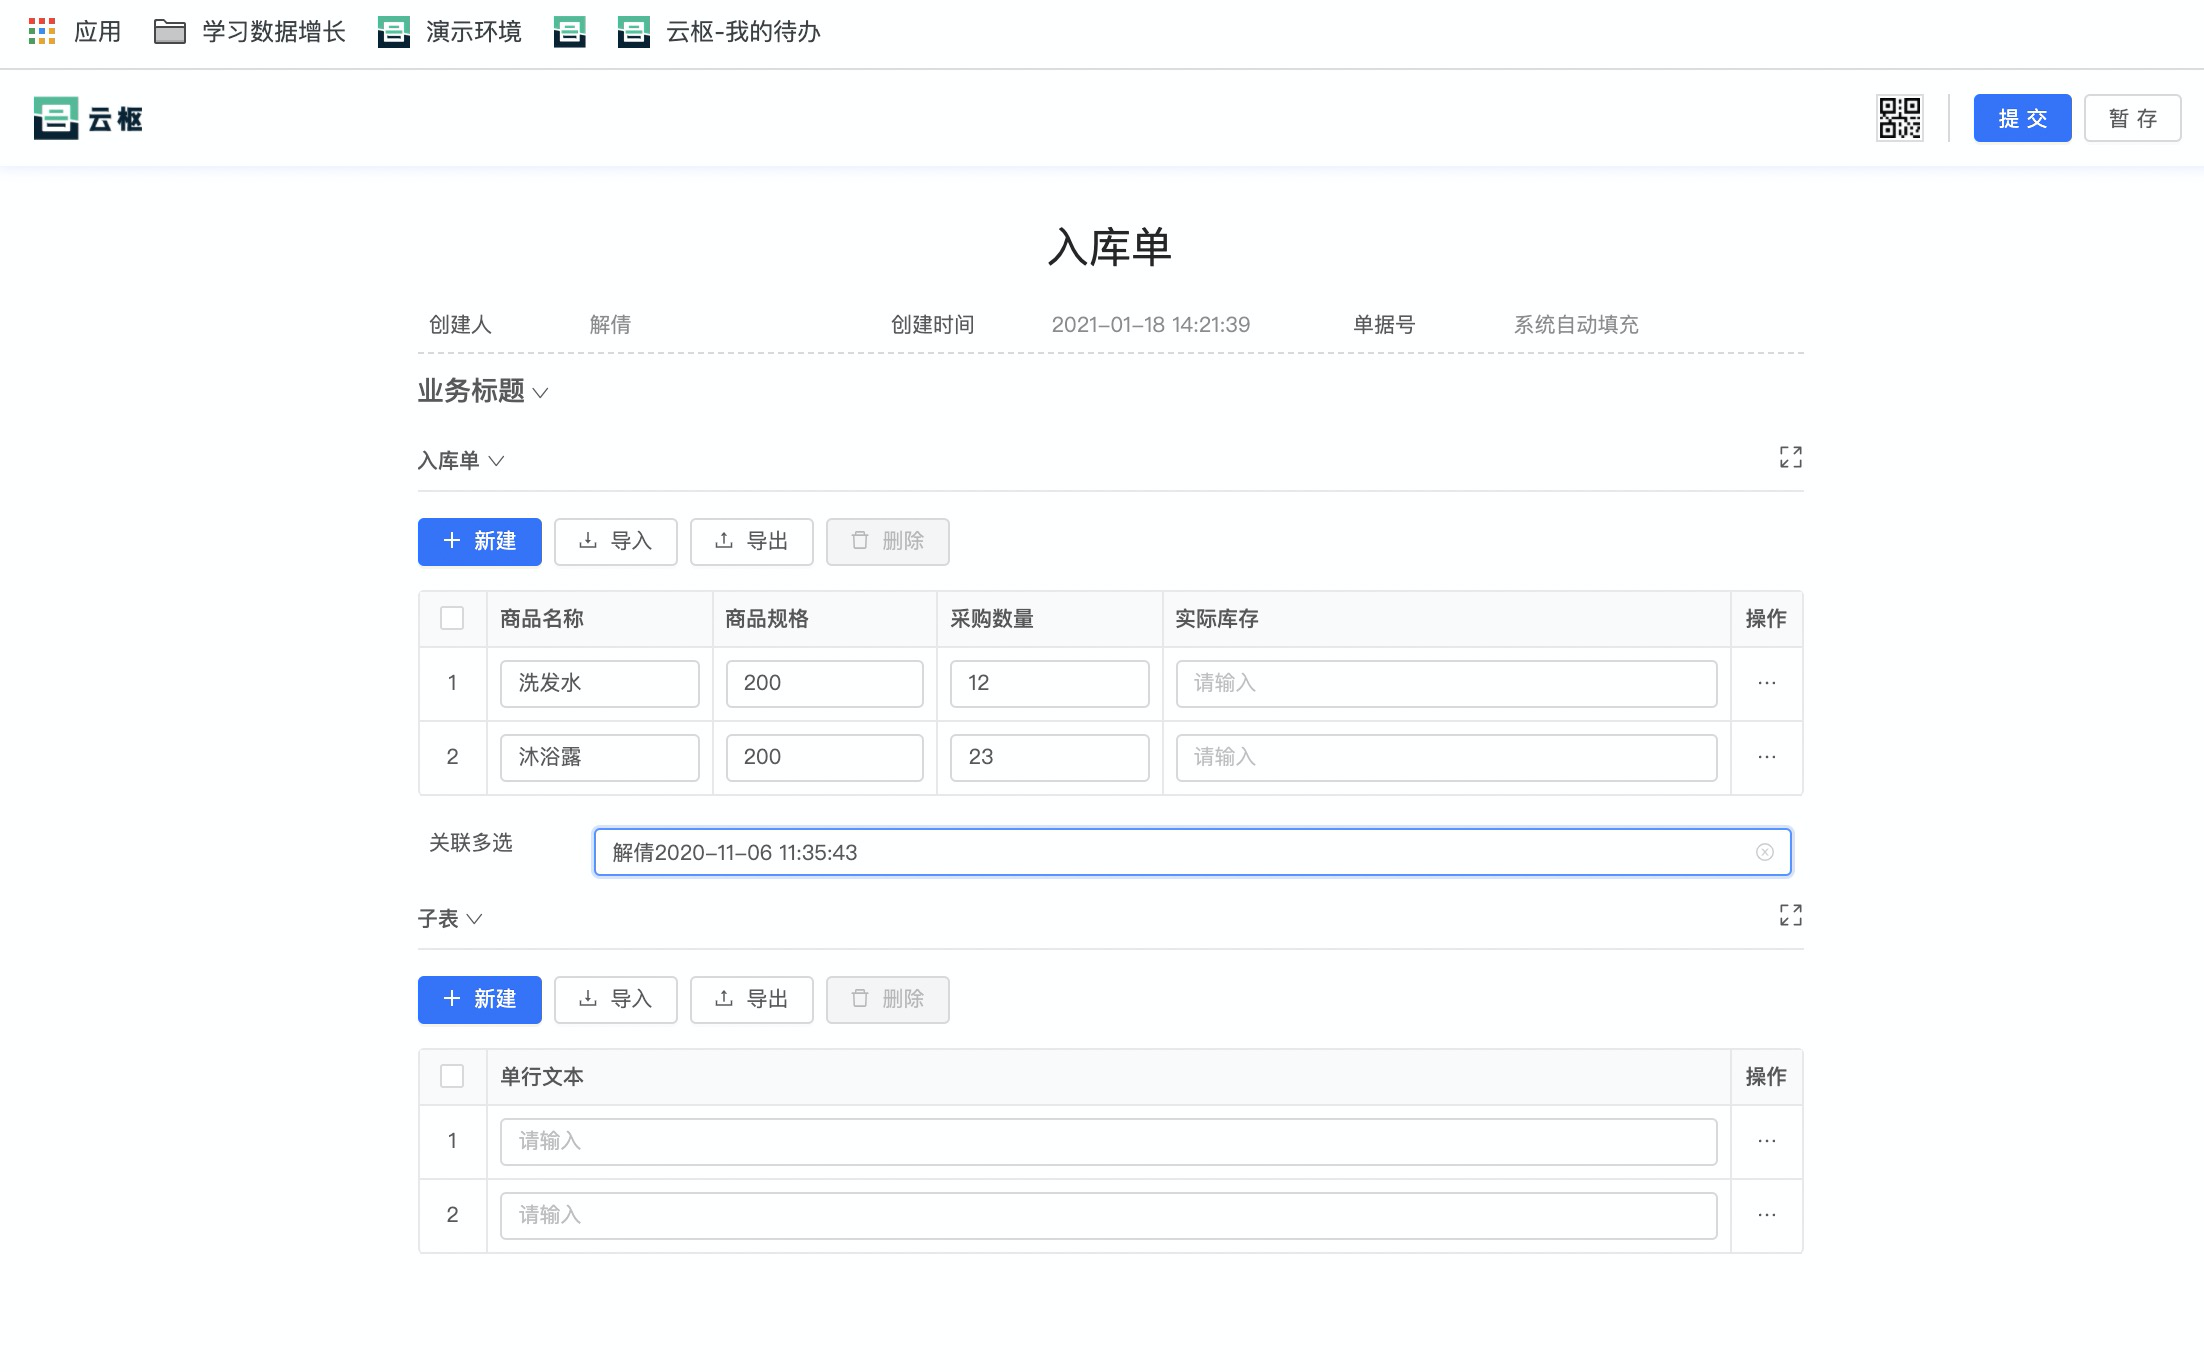Click 删除 in 子表 toolbar

[888, 999]
